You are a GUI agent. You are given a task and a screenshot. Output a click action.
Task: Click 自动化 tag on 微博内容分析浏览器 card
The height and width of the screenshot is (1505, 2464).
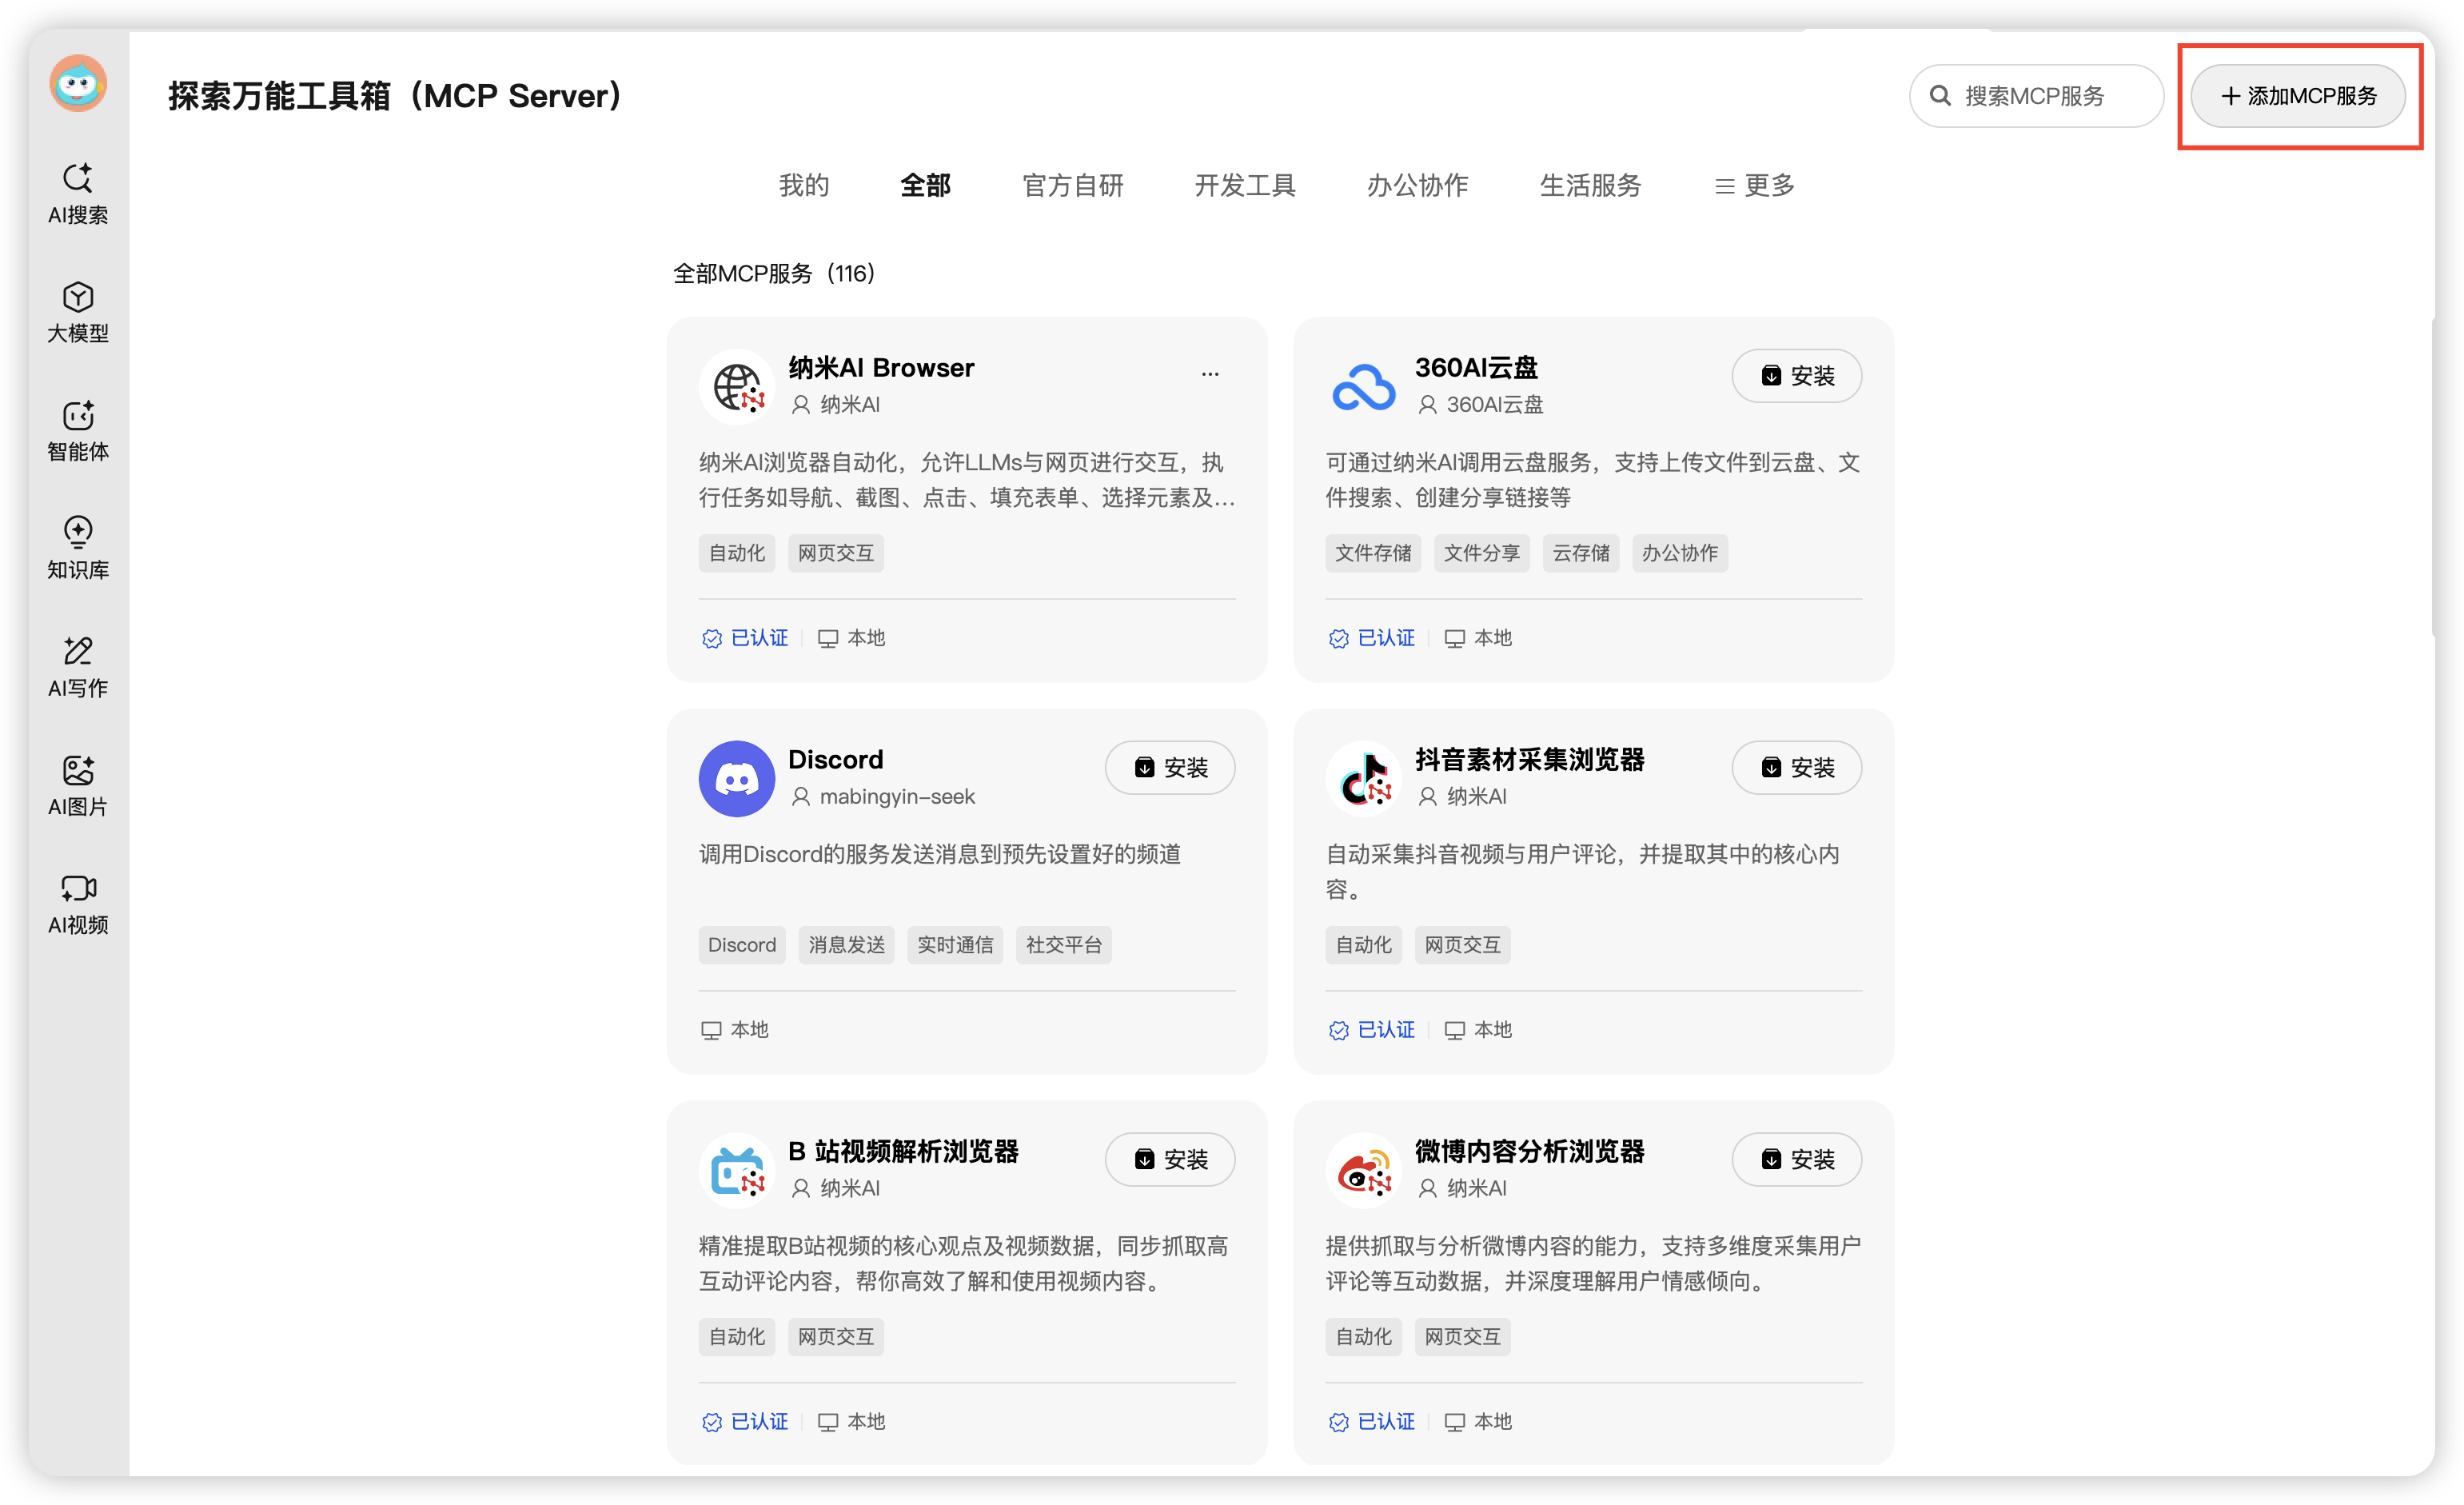click(1364, 1337)
